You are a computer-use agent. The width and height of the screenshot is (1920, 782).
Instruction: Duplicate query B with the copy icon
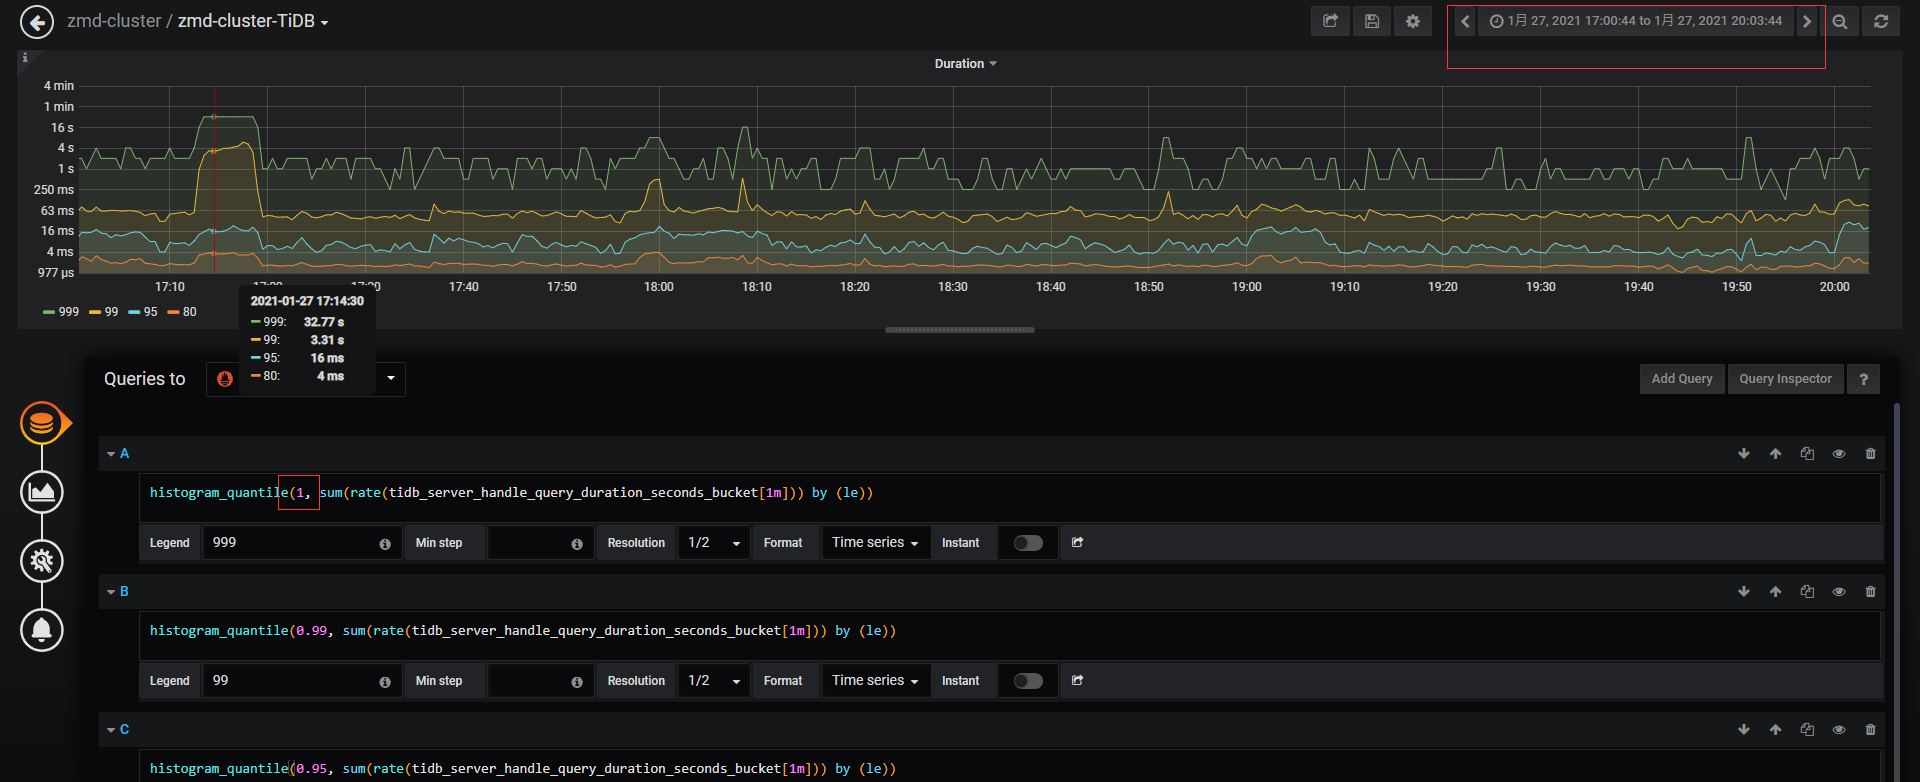coord(1807,592)
